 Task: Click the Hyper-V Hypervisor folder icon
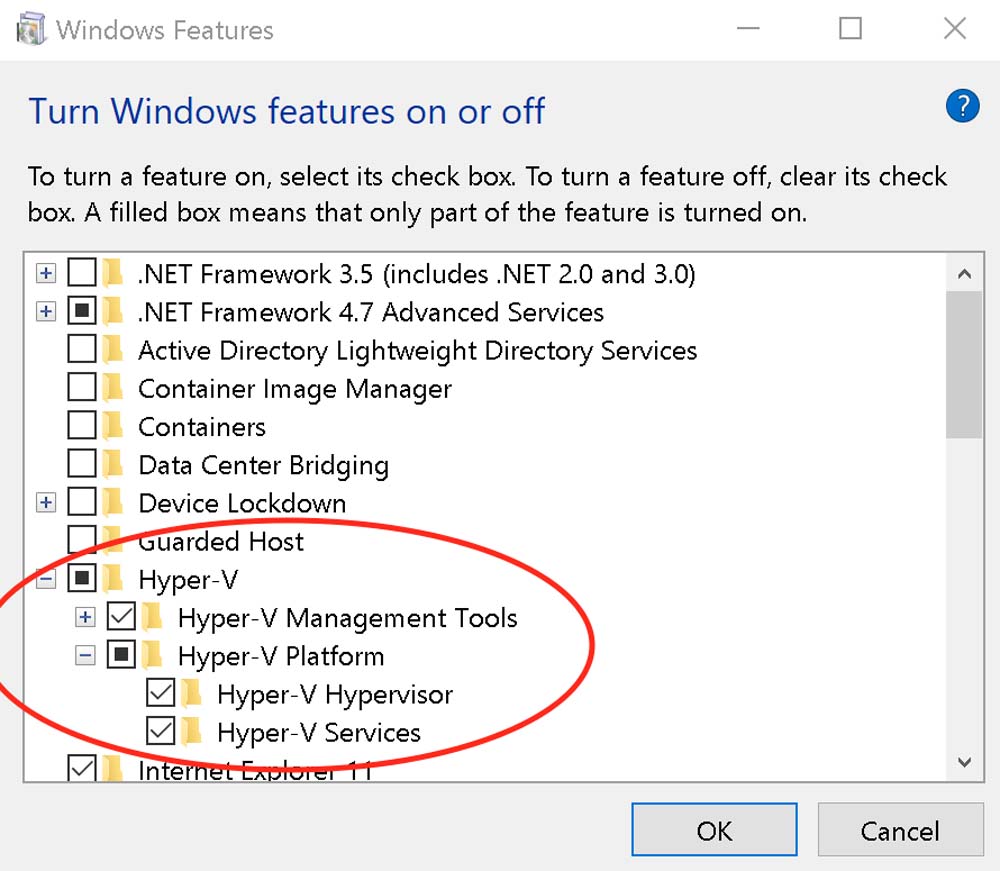pyautogui.click(x=191, y=694)
